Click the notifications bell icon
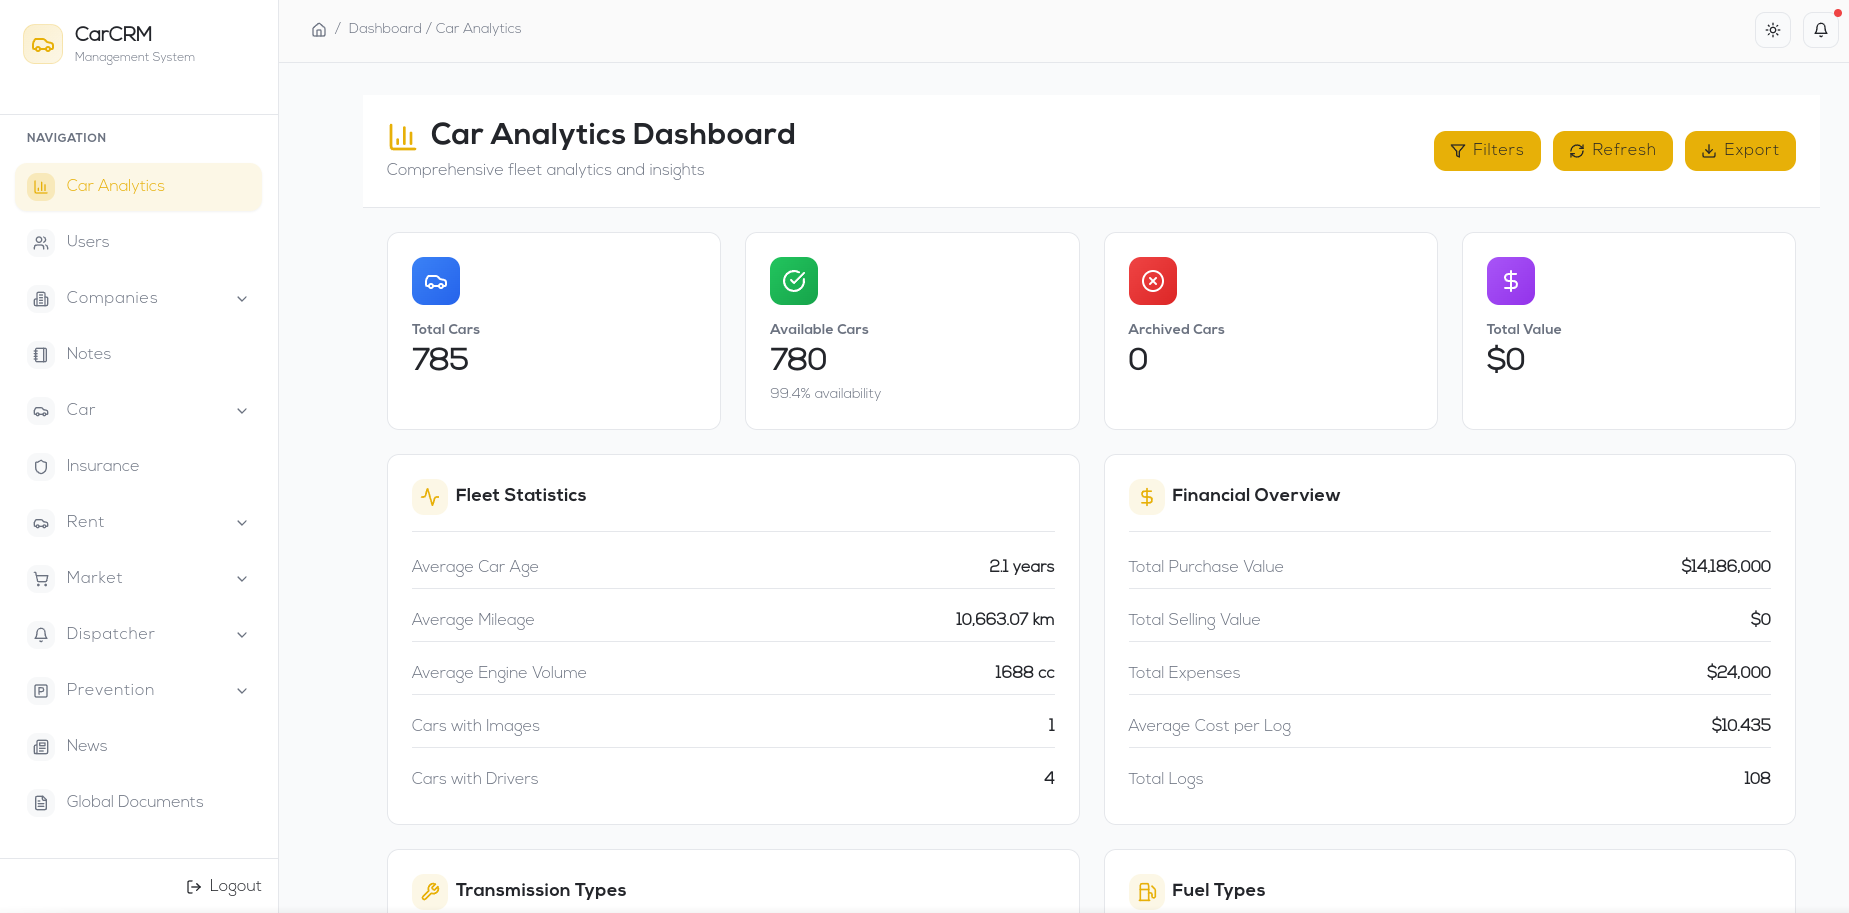1849x913 pixels. pyautogui.click(x=1819, y=30)
